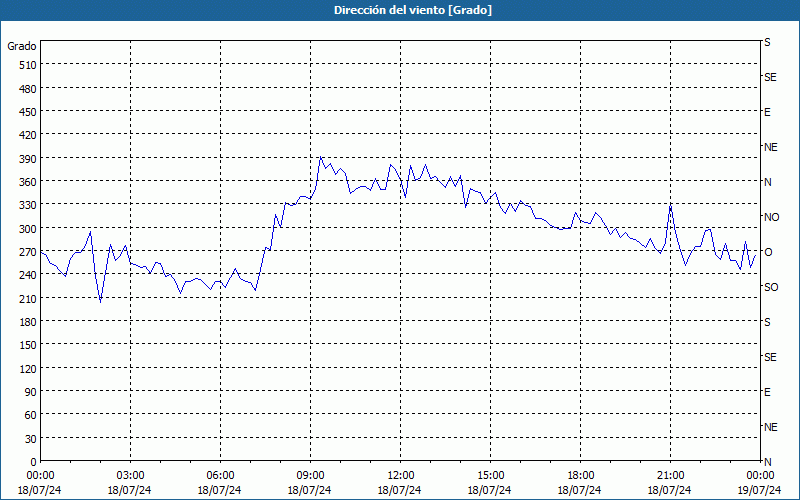Image resolution: width=800 pixels, height=500 pixels.
Task: Click the 18/07/24 date under 12:00
Action: 399,490
